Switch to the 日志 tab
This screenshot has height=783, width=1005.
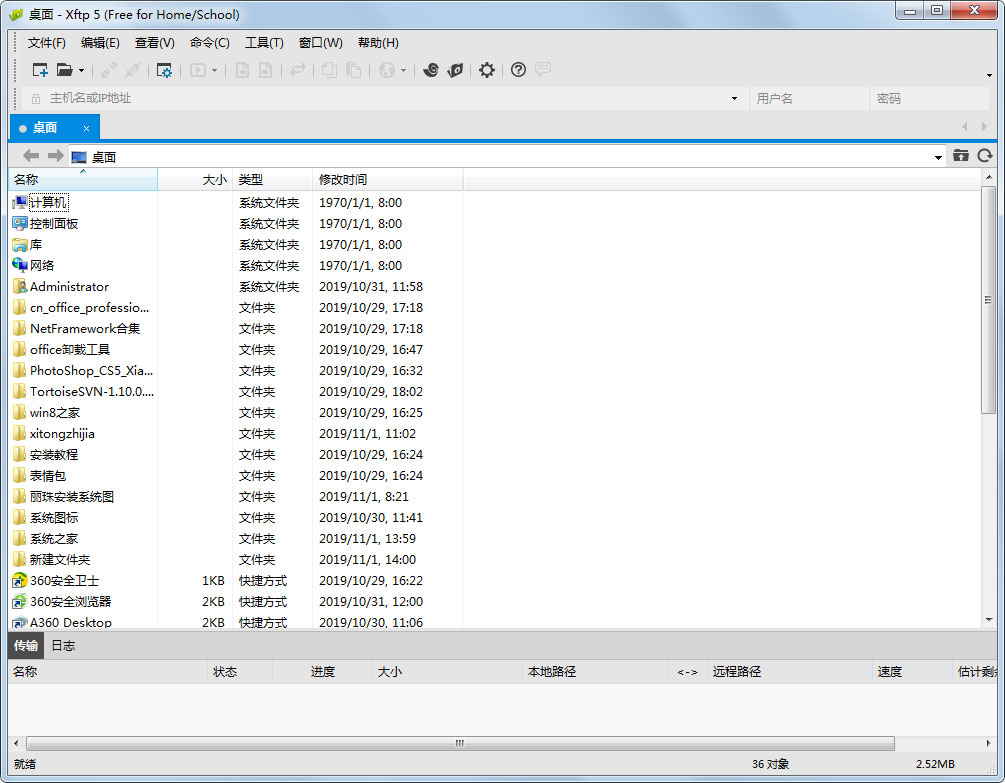[62, 645]
